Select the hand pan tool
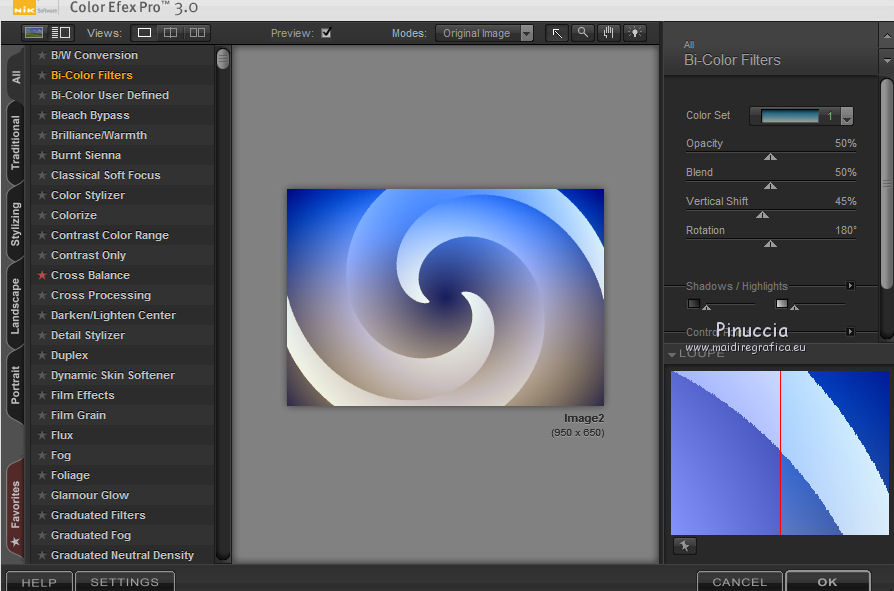This screenshot has width=894, height=591. coord(609,33)
